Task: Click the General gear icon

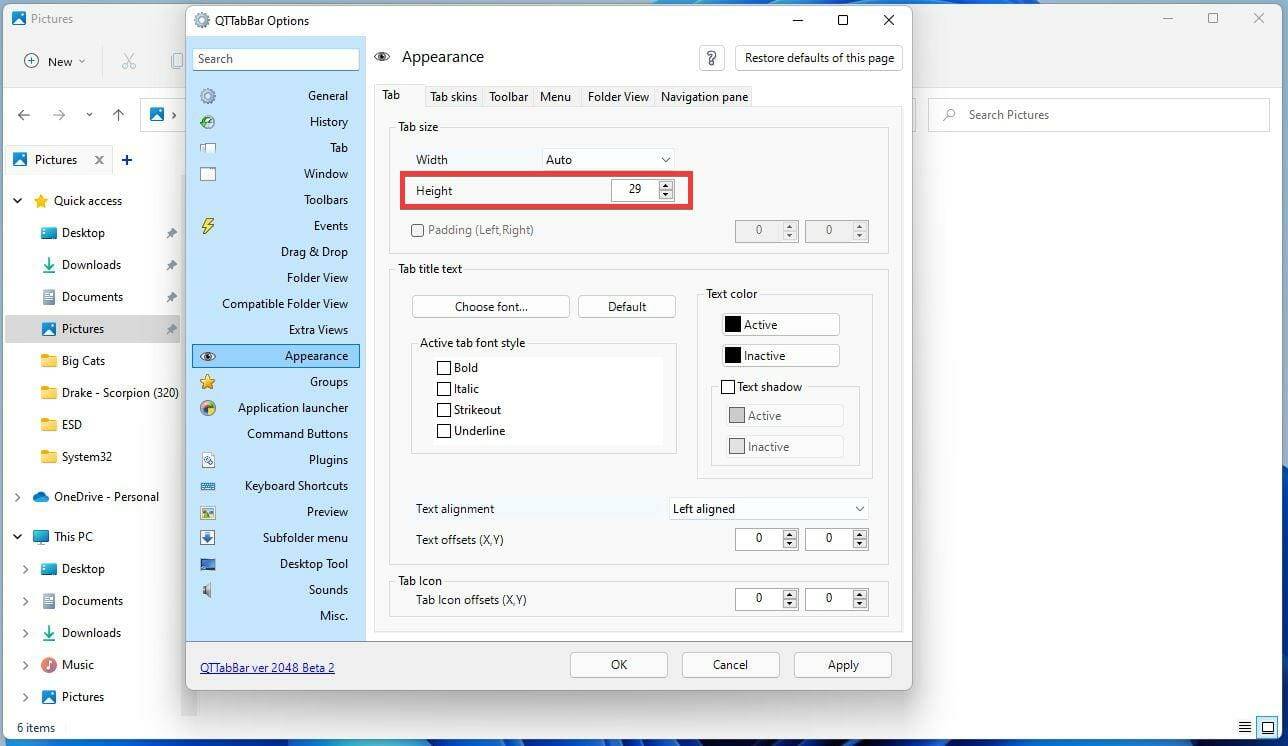Action: tap(208, 95)
